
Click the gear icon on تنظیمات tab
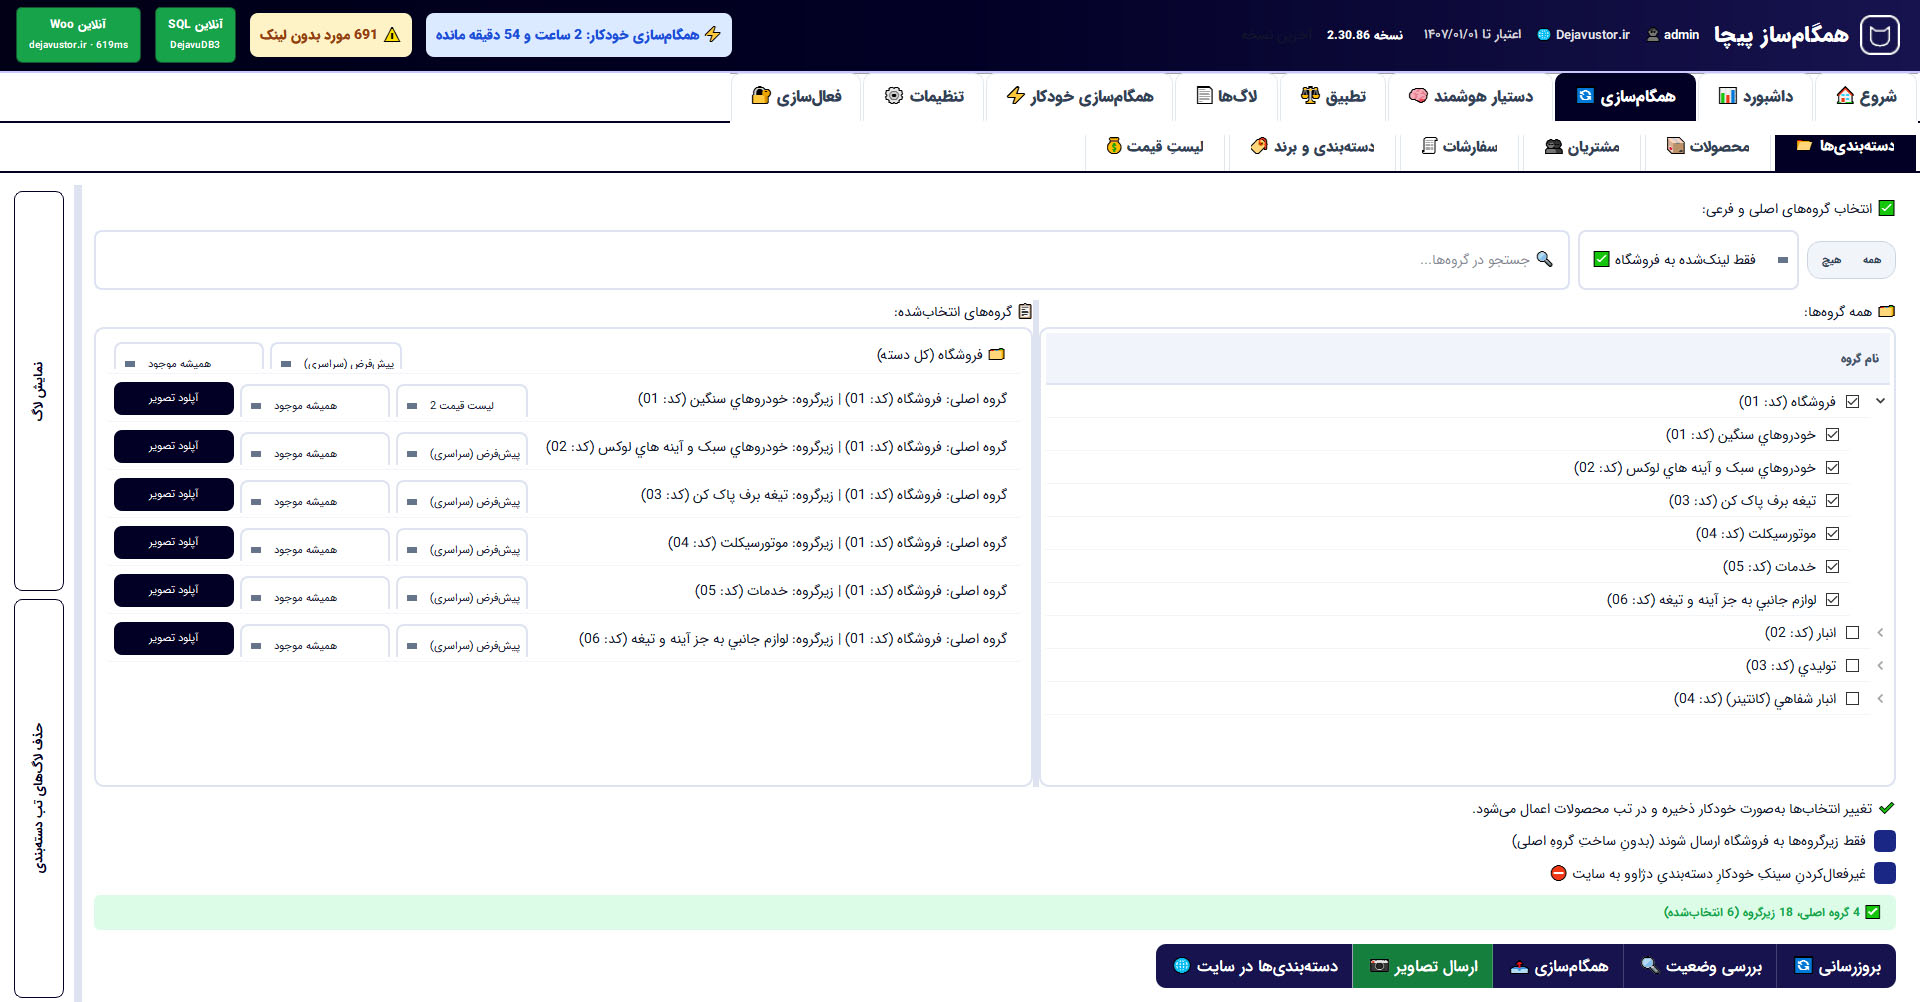(x=894, y=96)
